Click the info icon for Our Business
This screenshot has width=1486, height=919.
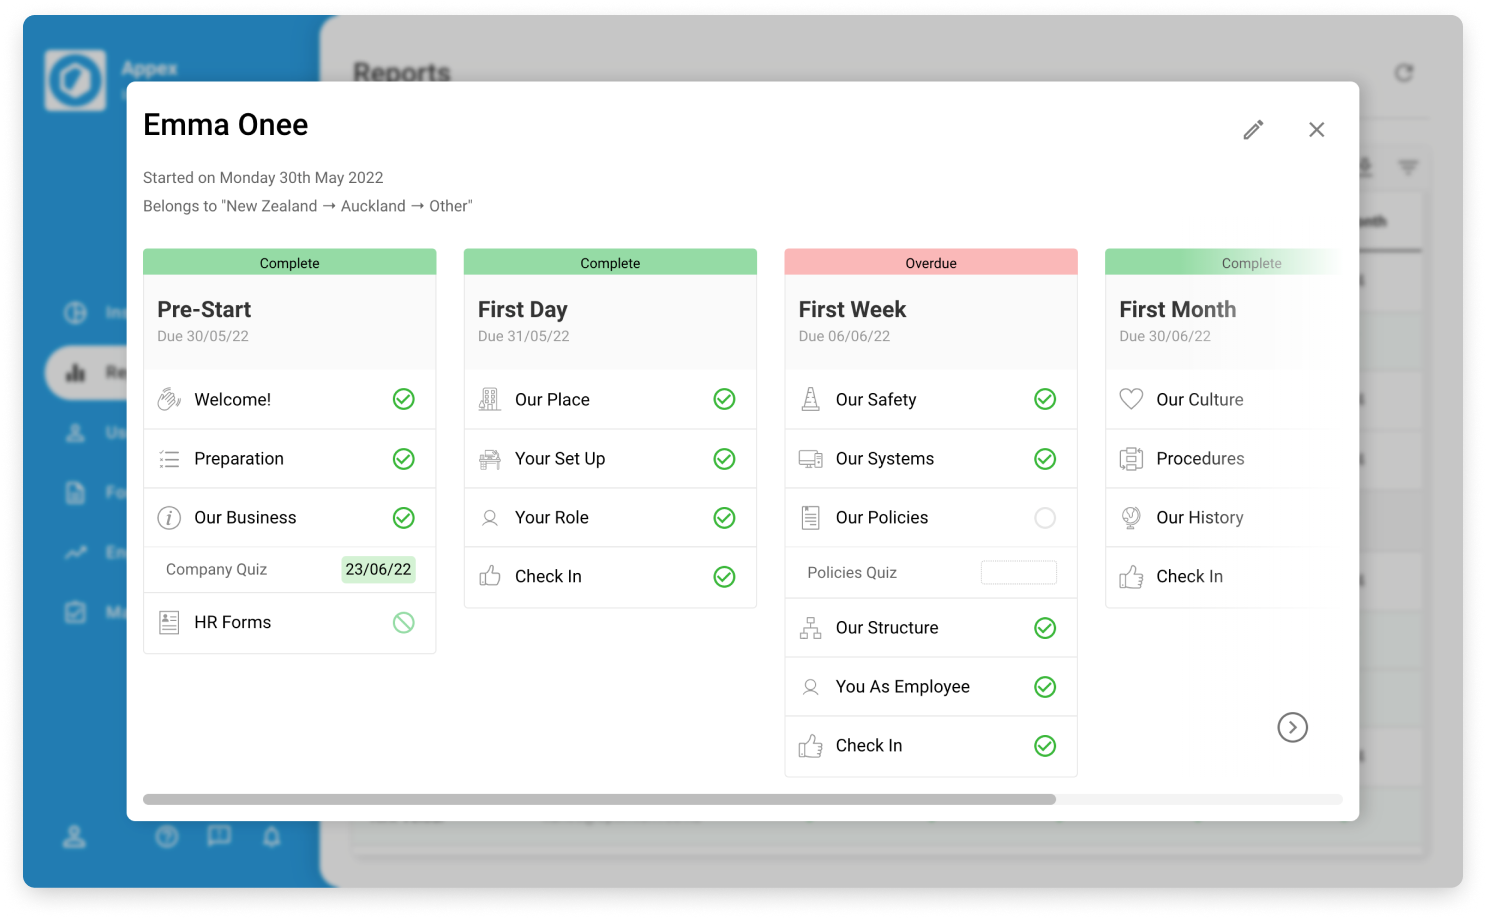tap(169, 517)
